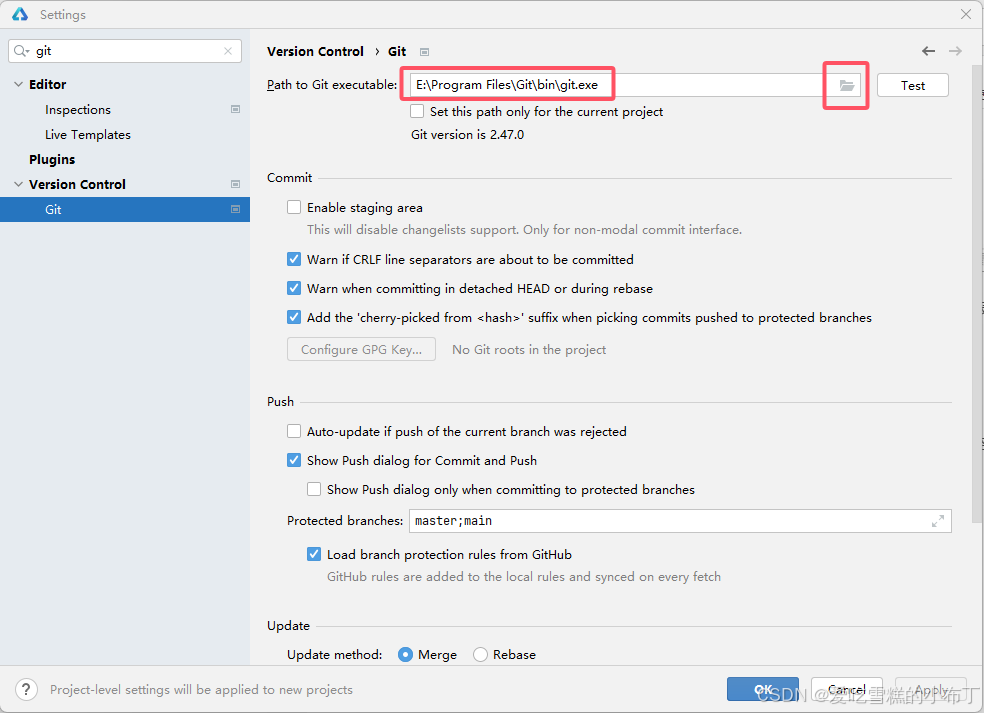Click the Protected branches input field
Viewport: 984px width, 713px height.
(x=680, y=521)
